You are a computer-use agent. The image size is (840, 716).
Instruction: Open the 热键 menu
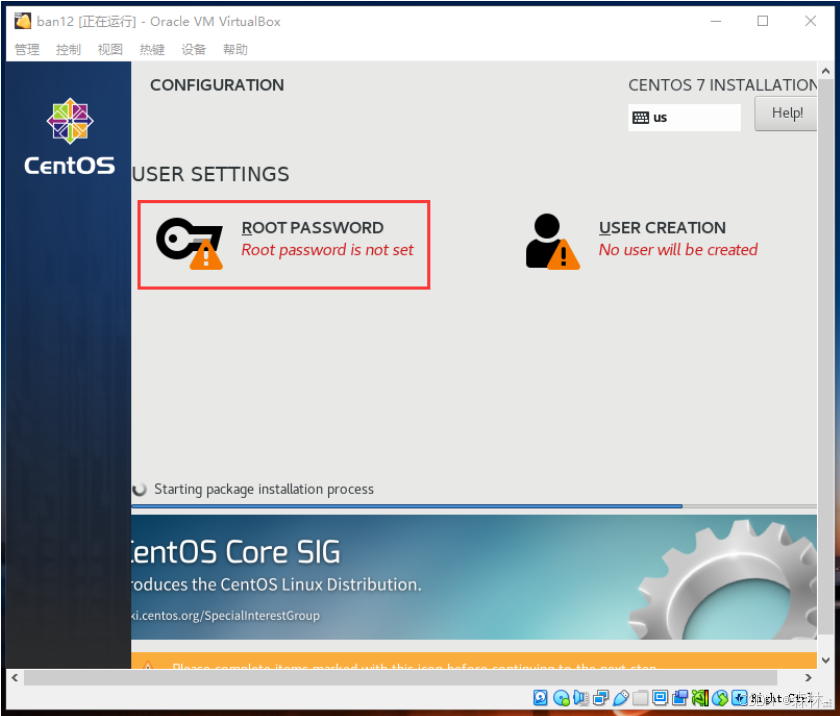152,49
